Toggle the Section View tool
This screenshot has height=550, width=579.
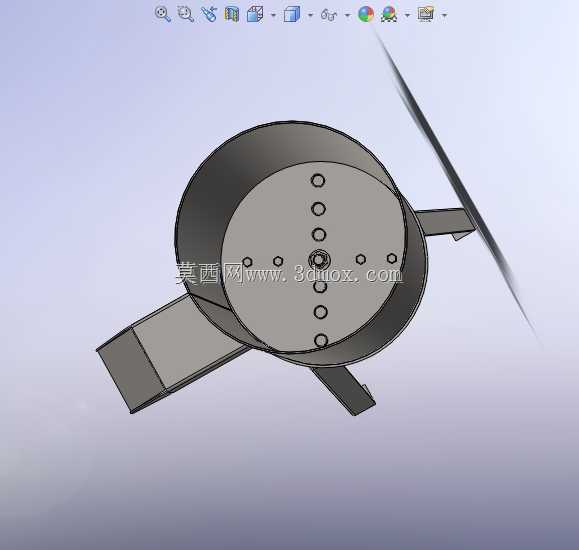point(232,14)
